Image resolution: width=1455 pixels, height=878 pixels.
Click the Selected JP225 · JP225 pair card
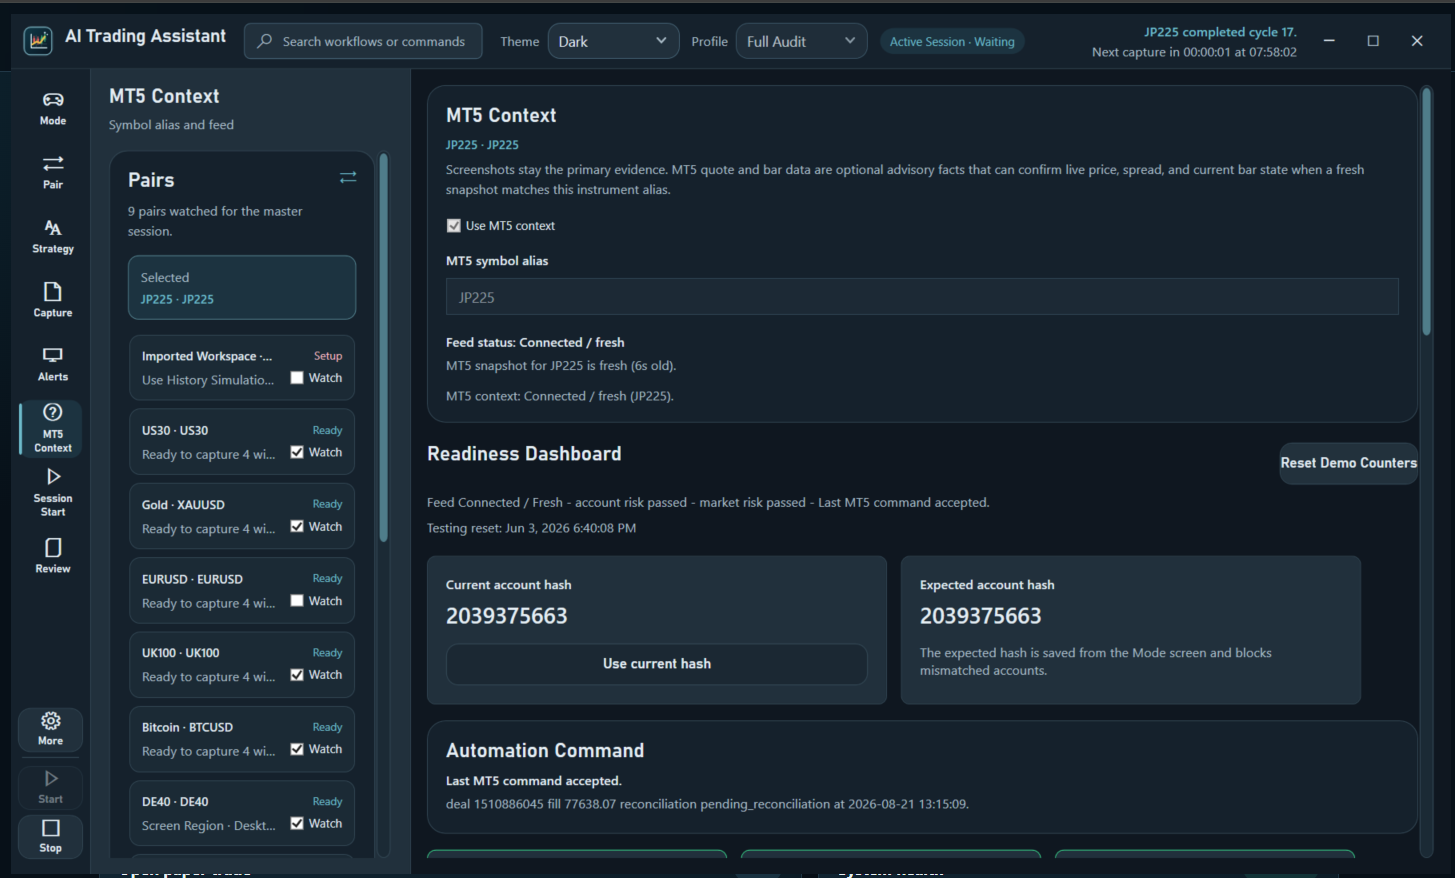[242, 288]
